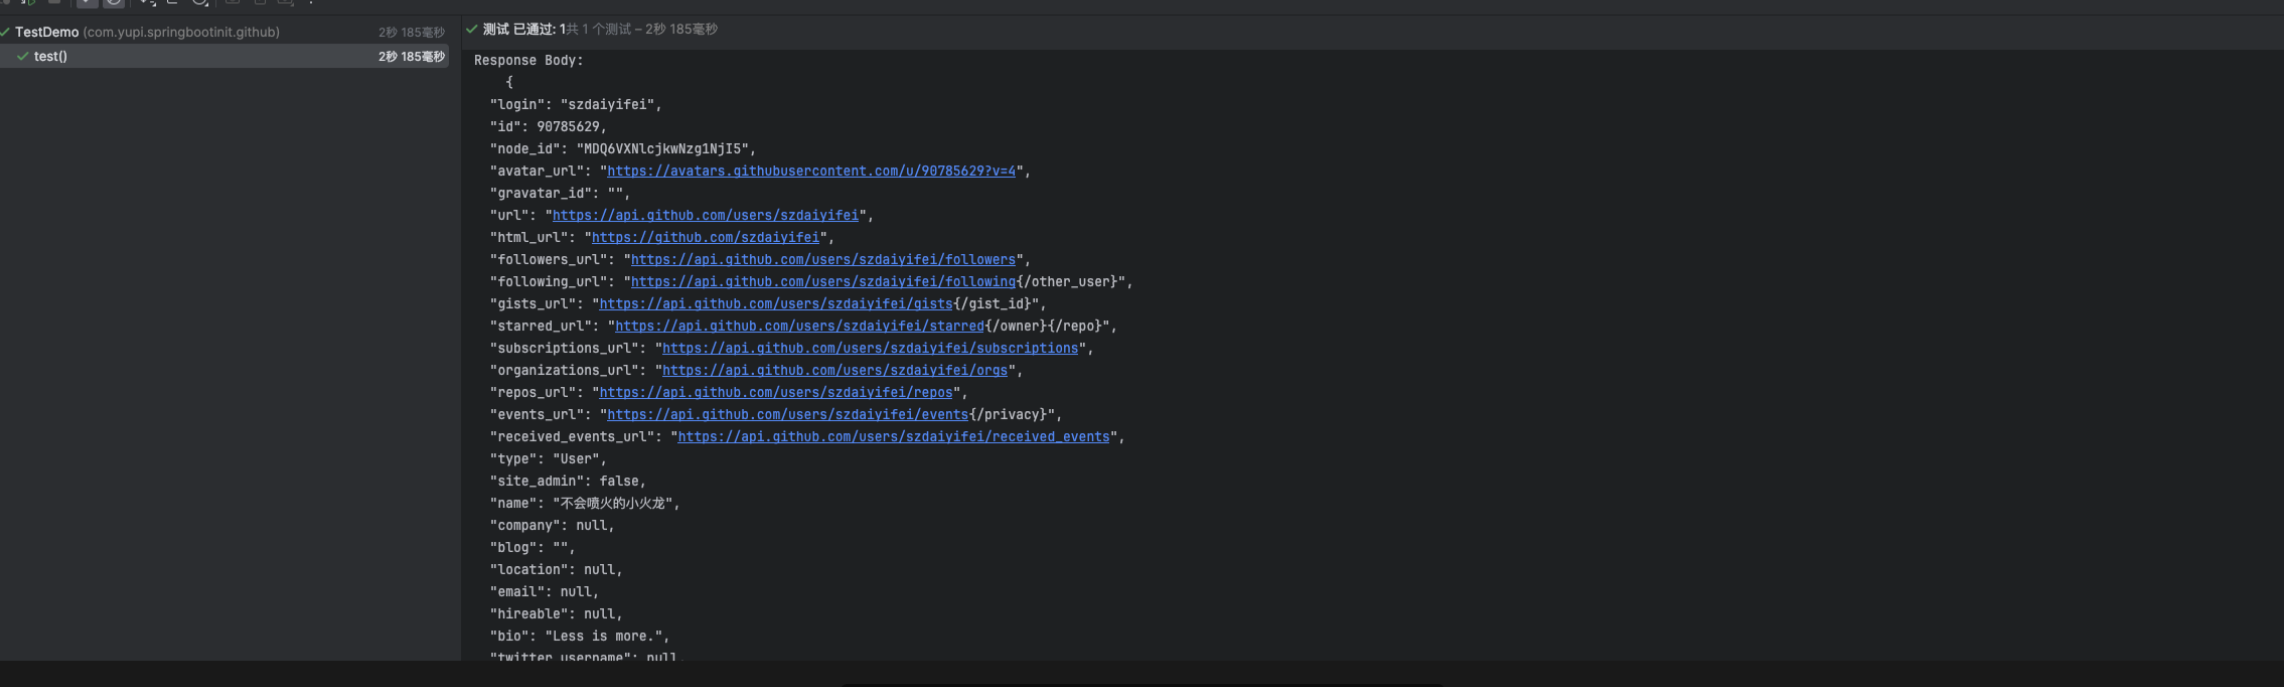Click the test-passed status text
Viewport: 2284px width, 687px height.
(600, 29)
